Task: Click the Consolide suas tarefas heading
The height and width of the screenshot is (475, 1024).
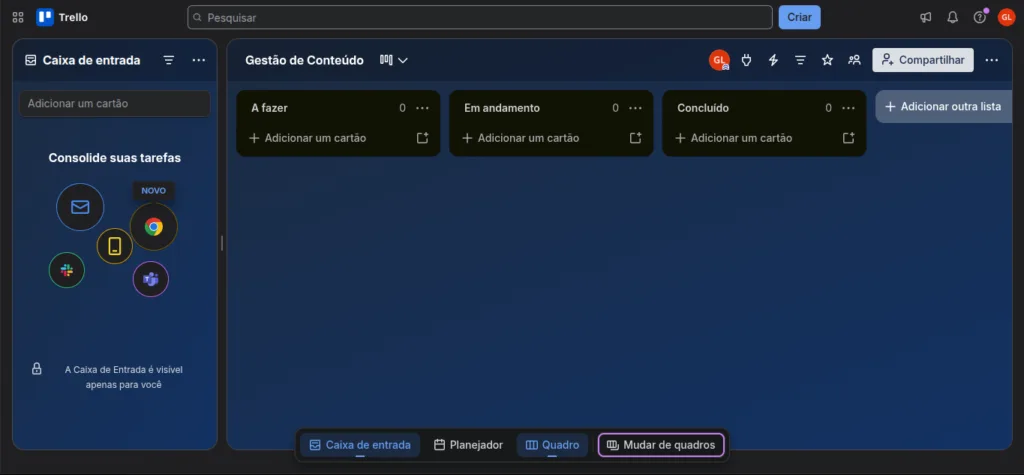Action: (x=115, y=158)
